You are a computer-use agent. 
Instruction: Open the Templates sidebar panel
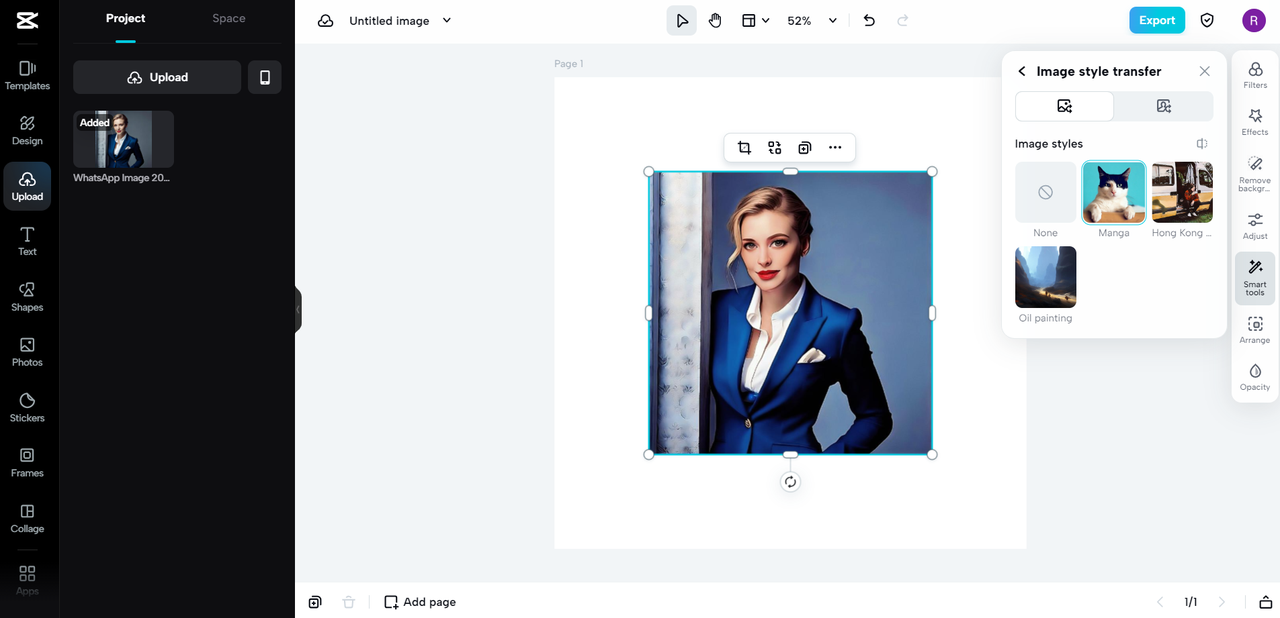[x=27, y=75]
